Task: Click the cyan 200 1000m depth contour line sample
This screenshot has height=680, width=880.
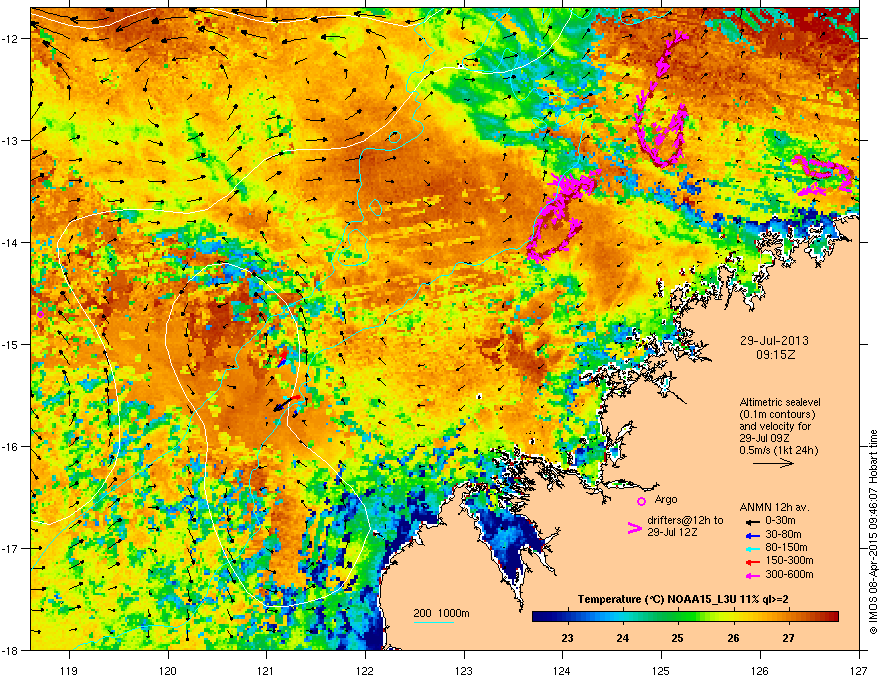Action: [433, 622]
